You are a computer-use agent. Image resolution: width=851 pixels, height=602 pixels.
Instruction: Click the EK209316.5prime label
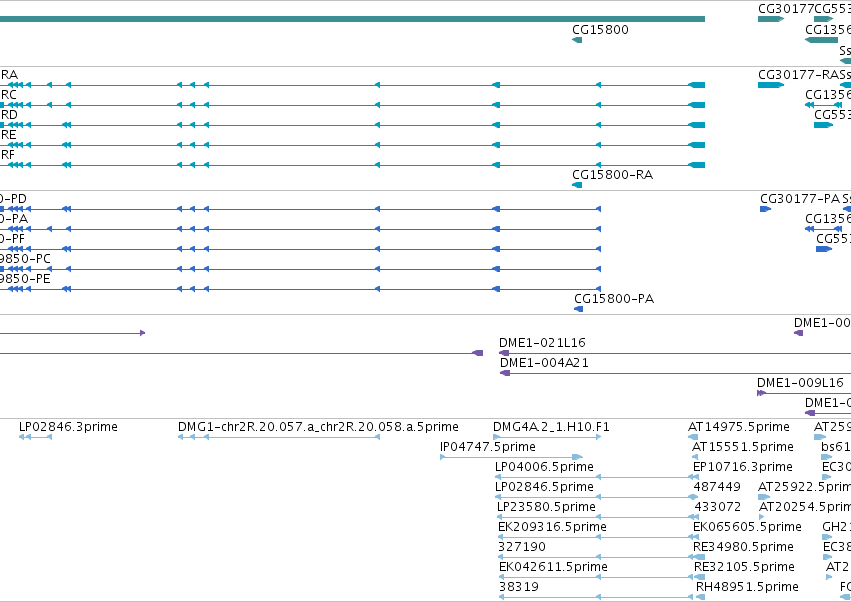coord(552,527)
